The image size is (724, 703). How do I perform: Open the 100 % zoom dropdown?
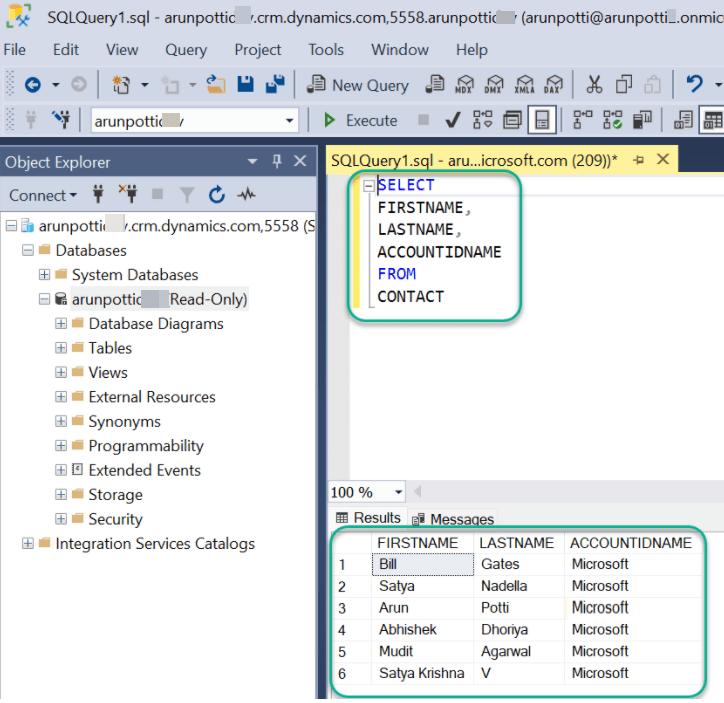[399, 492]
